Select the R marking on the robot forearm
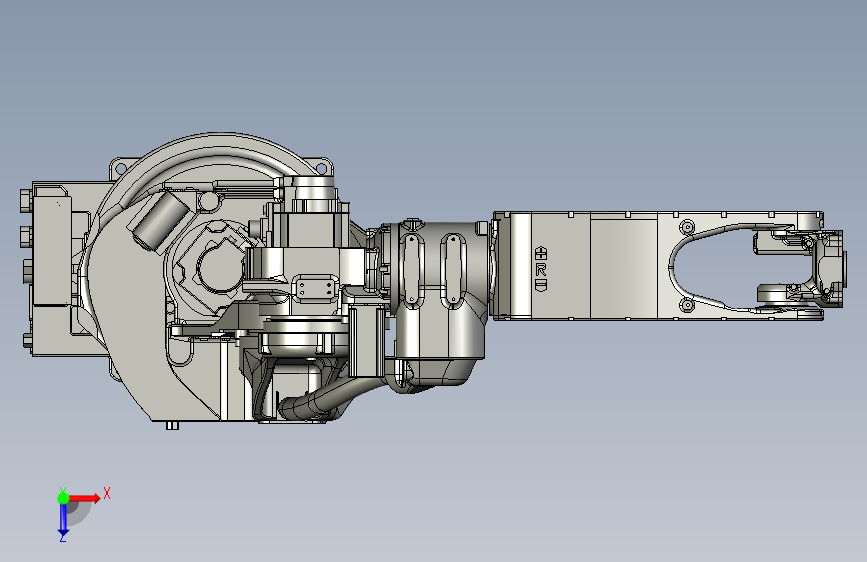Screen dimensions: 867x562 [541, 269]
